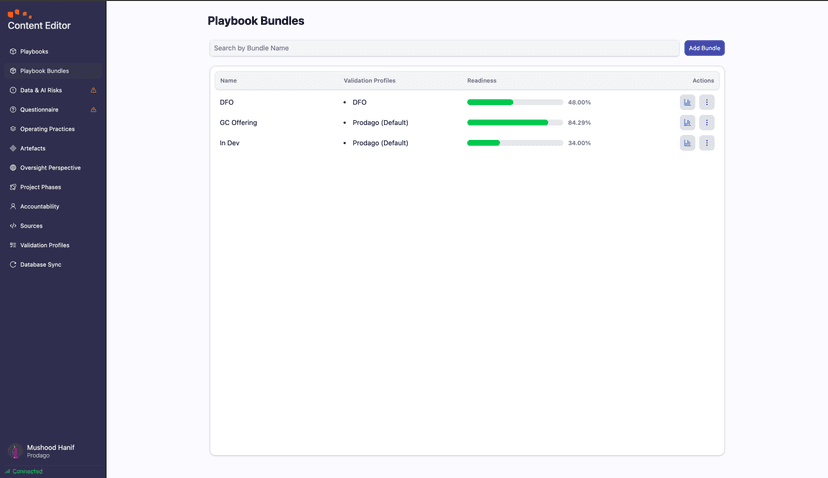Image resolution: width=828 pixels, height=478 pixels.
Task: Open chart icon for DFO bundle
Action: pyautogui.click(x=687, y=102)
